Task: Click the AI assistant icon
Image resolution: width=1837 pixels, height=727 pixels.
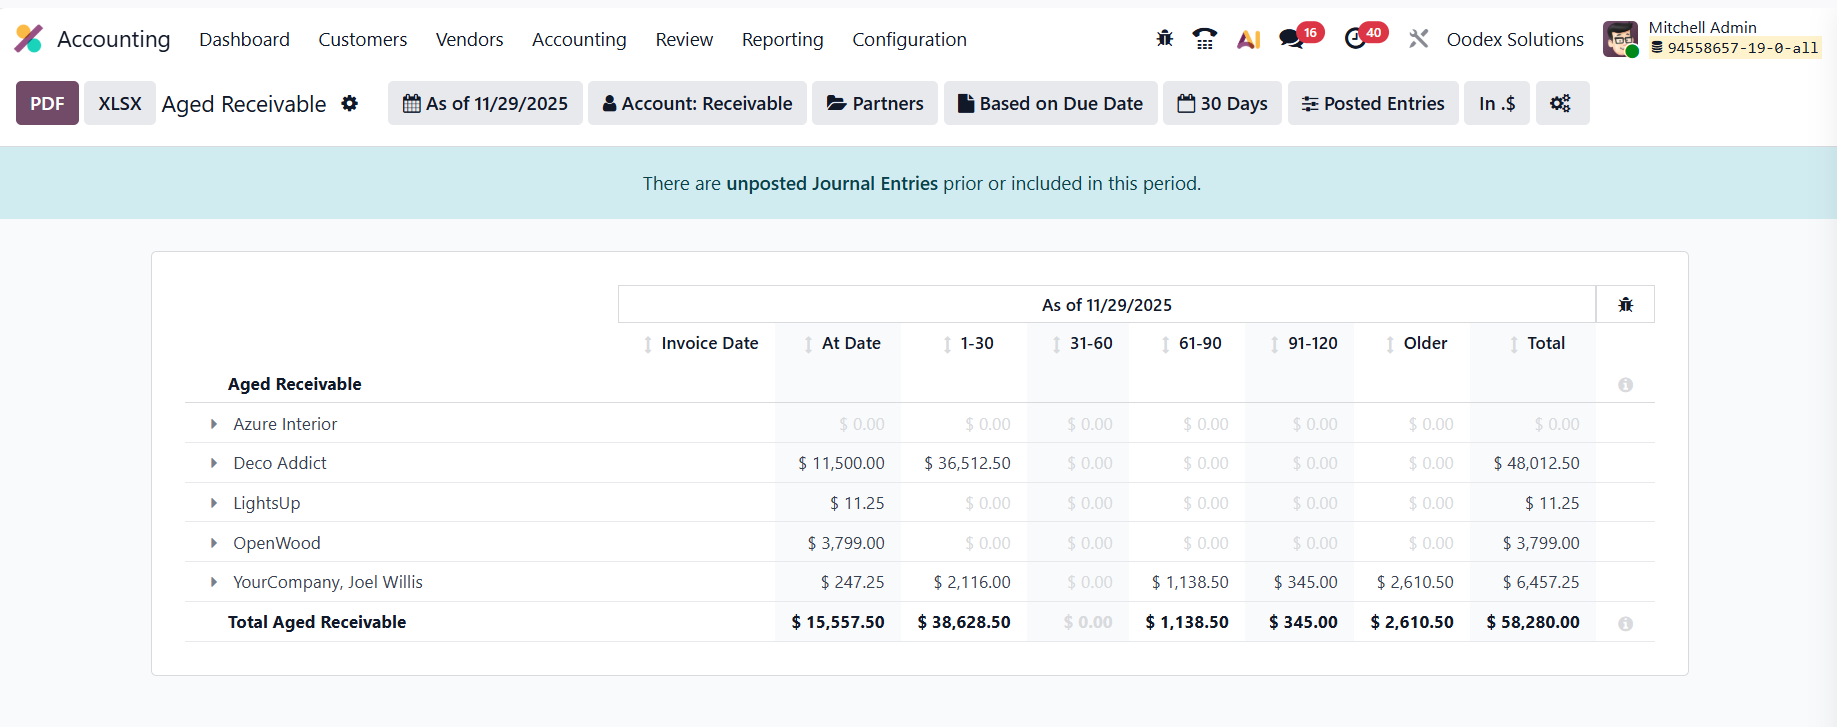Action: pos(1248,39)
